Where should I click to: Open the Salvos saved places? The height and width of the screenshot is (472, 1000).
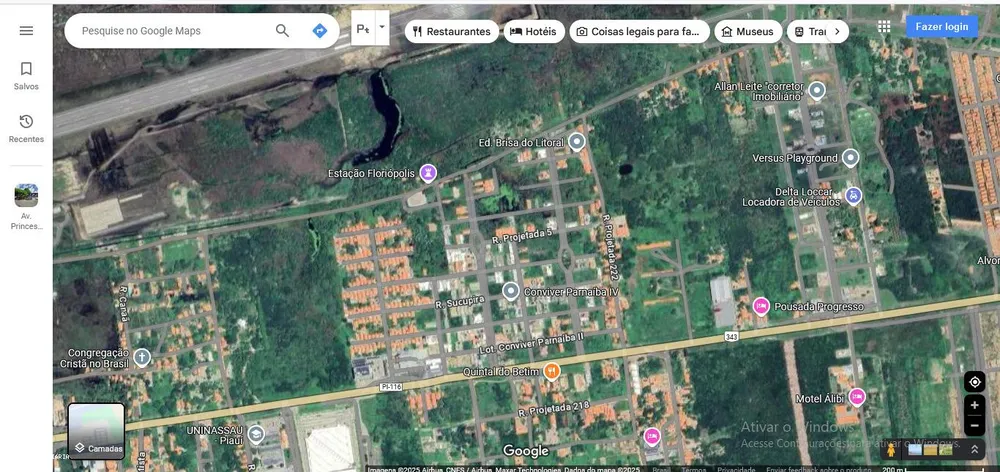(26, 76)
